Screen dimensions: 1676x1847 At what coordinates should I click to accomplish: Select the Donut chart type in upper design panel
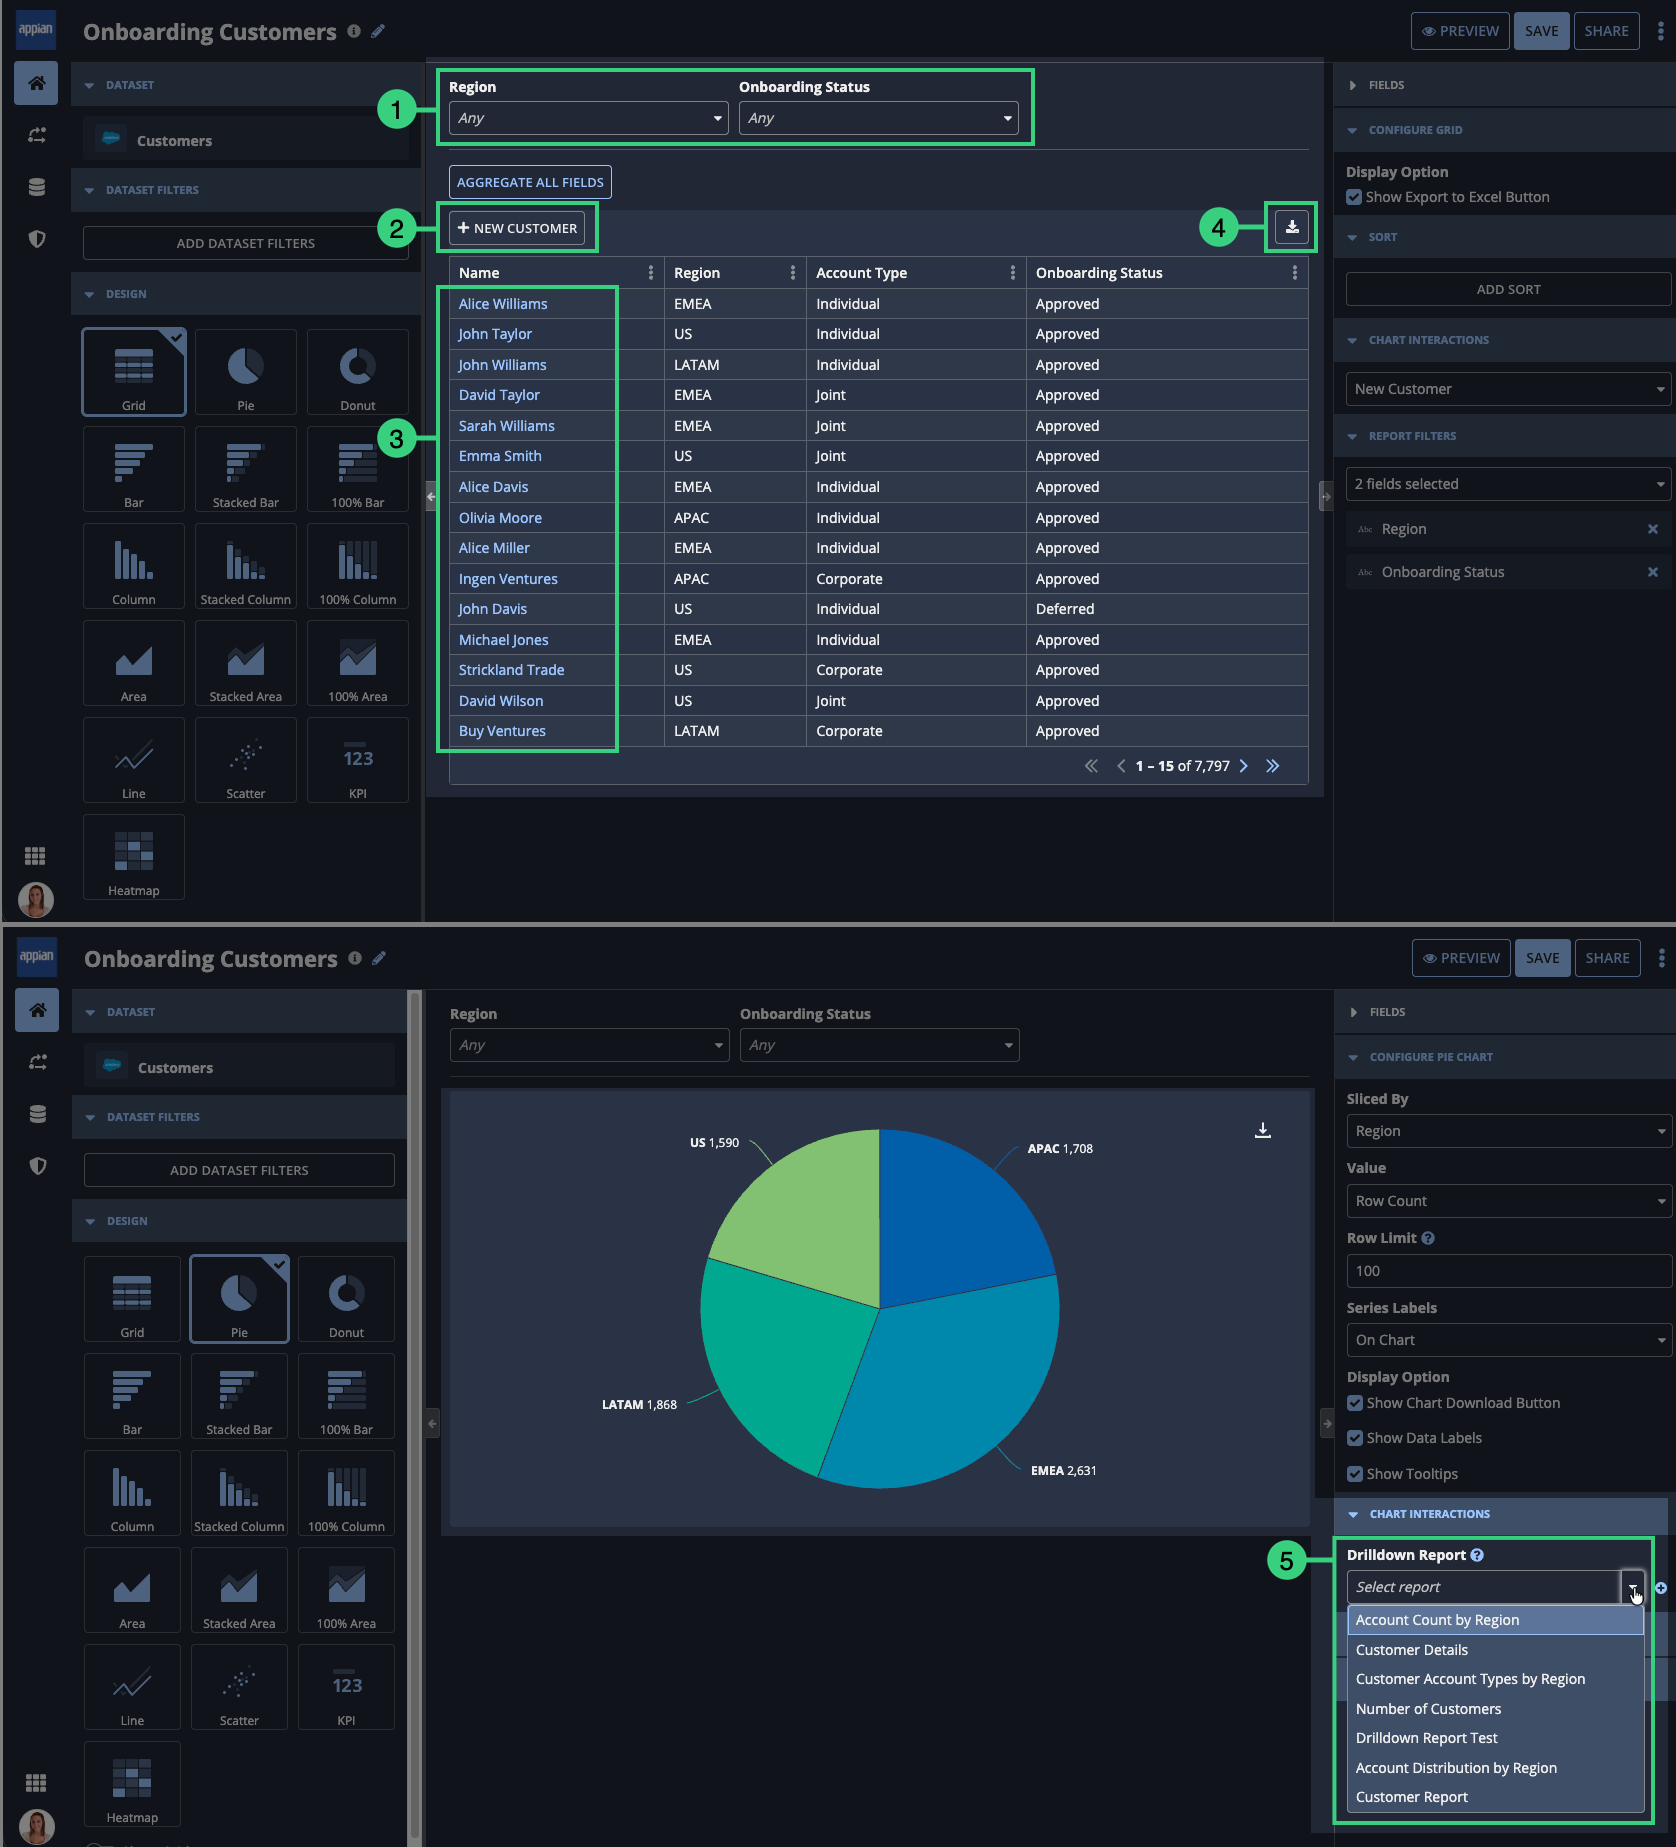pyautogui.click(x=357, y=372)
